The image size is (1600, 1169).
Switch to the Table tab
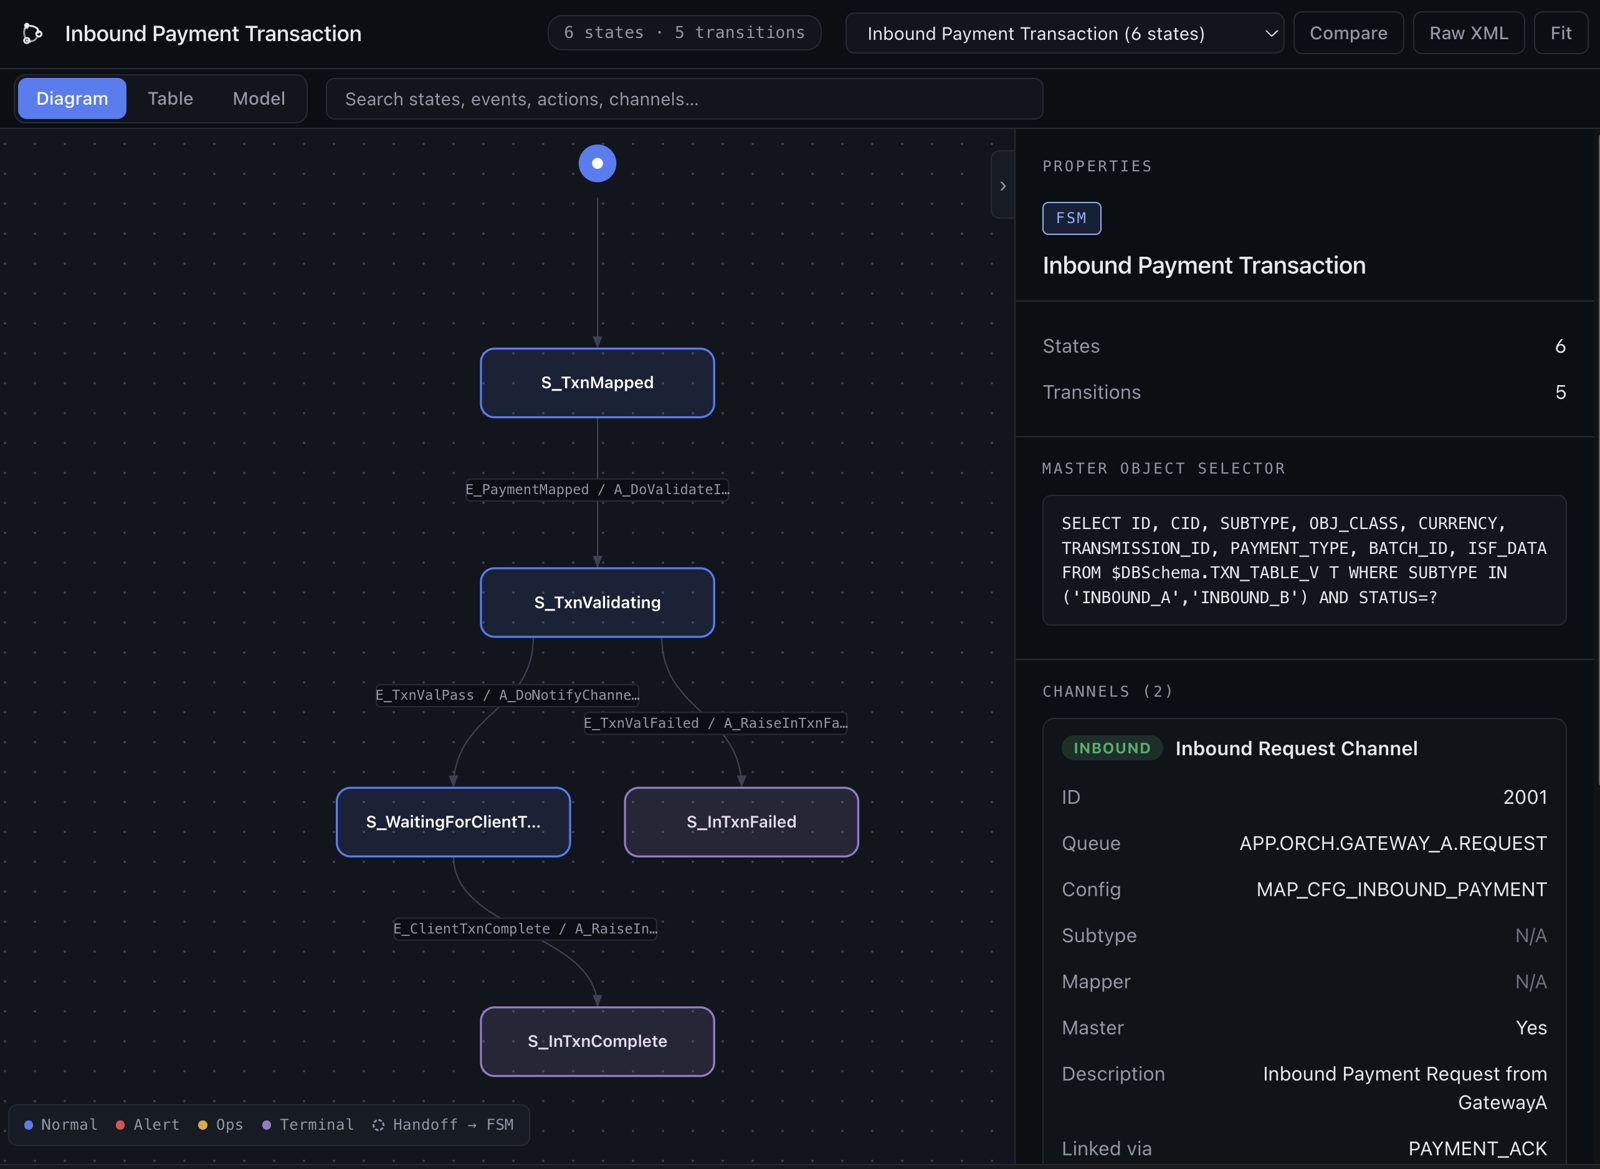[170, 99]
